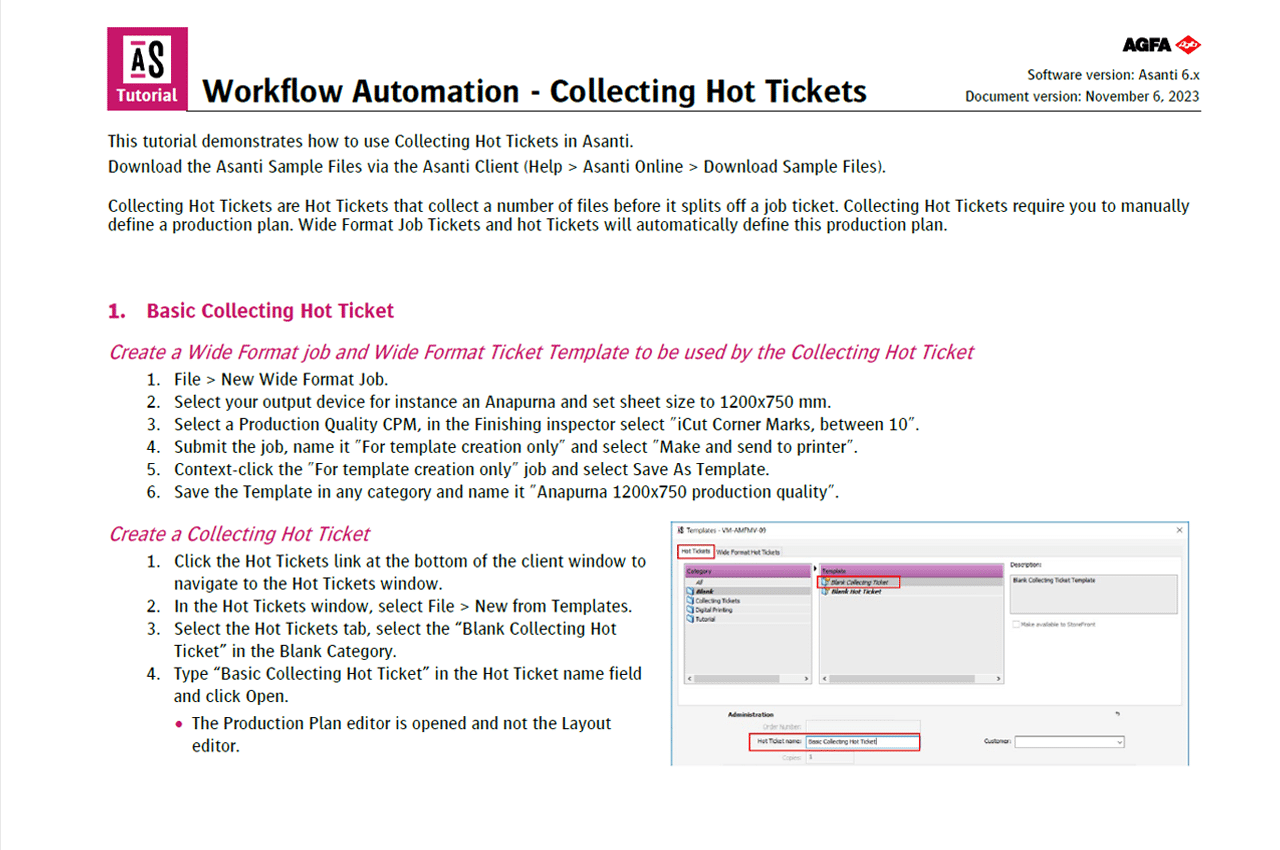Image resolution: width=1280 pixels, height=850 pixels.
Task: Click the Description text box
Action: tap(1094, 594)
